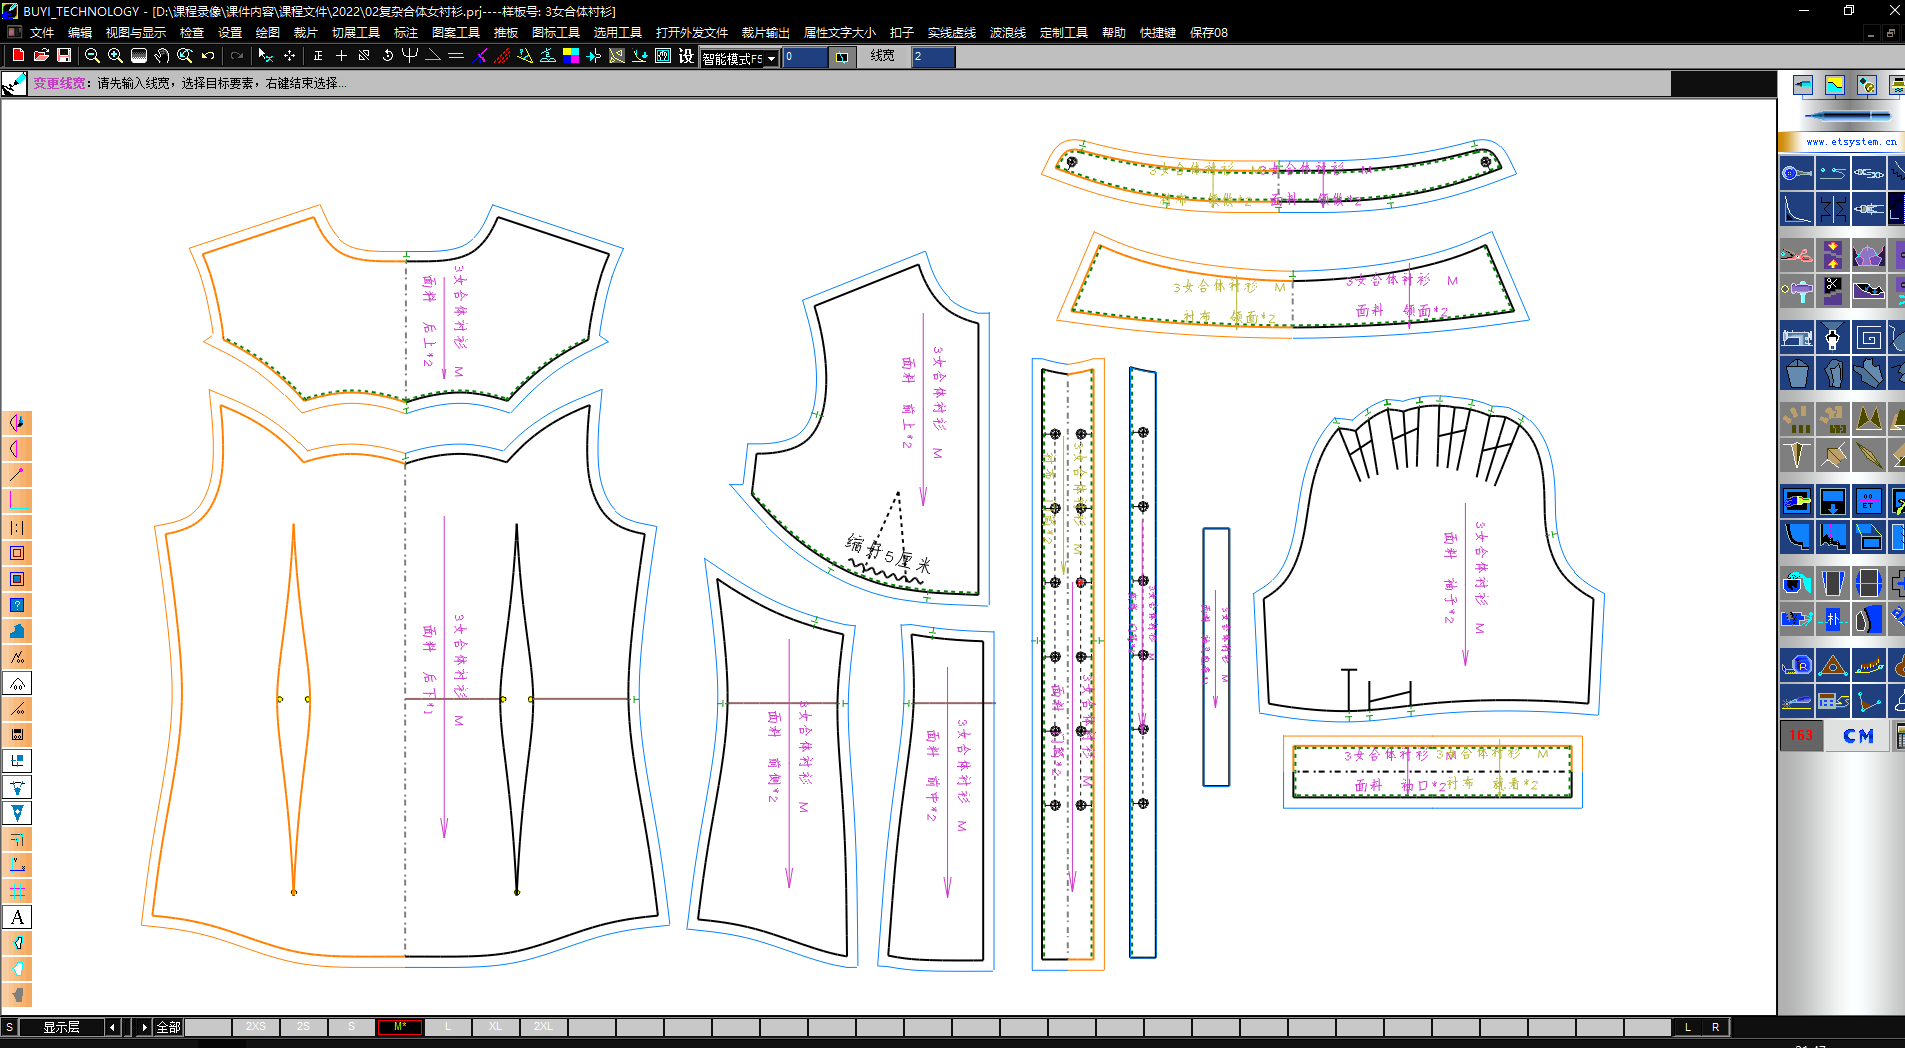Toggle the XL size layer
This screenshot has height=1048, width=1905.
(495, 1027)
